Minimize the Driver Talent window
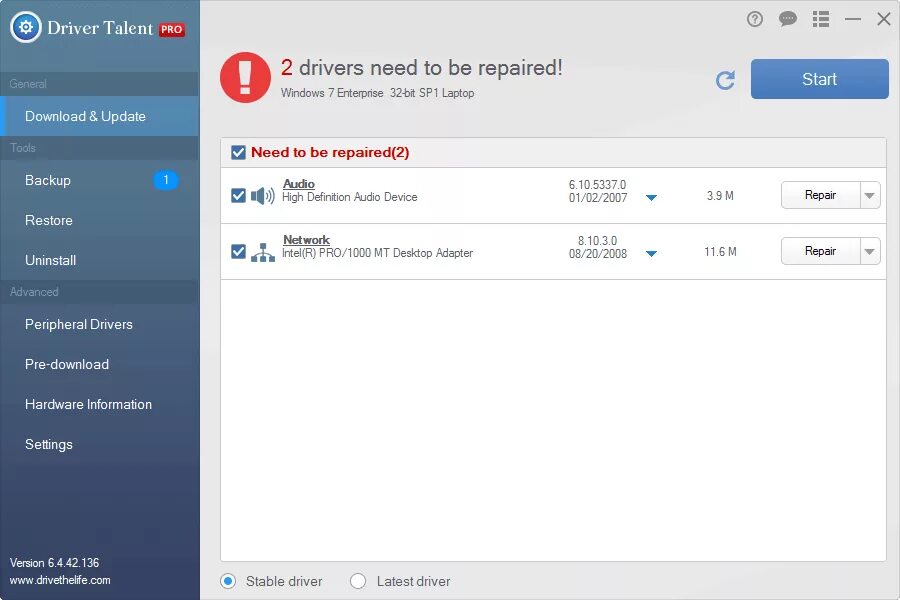Image resolution: width=900 pixels, height=600 pixels. point(853,20)
